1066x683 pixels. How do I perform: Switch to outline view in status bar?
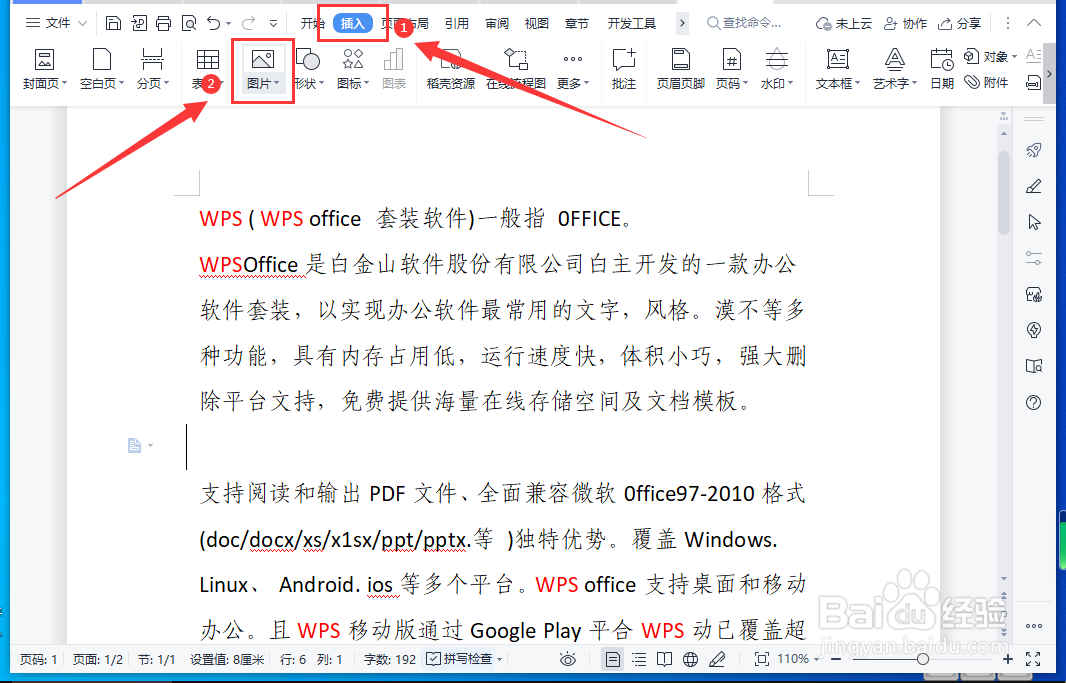(639, 659)
